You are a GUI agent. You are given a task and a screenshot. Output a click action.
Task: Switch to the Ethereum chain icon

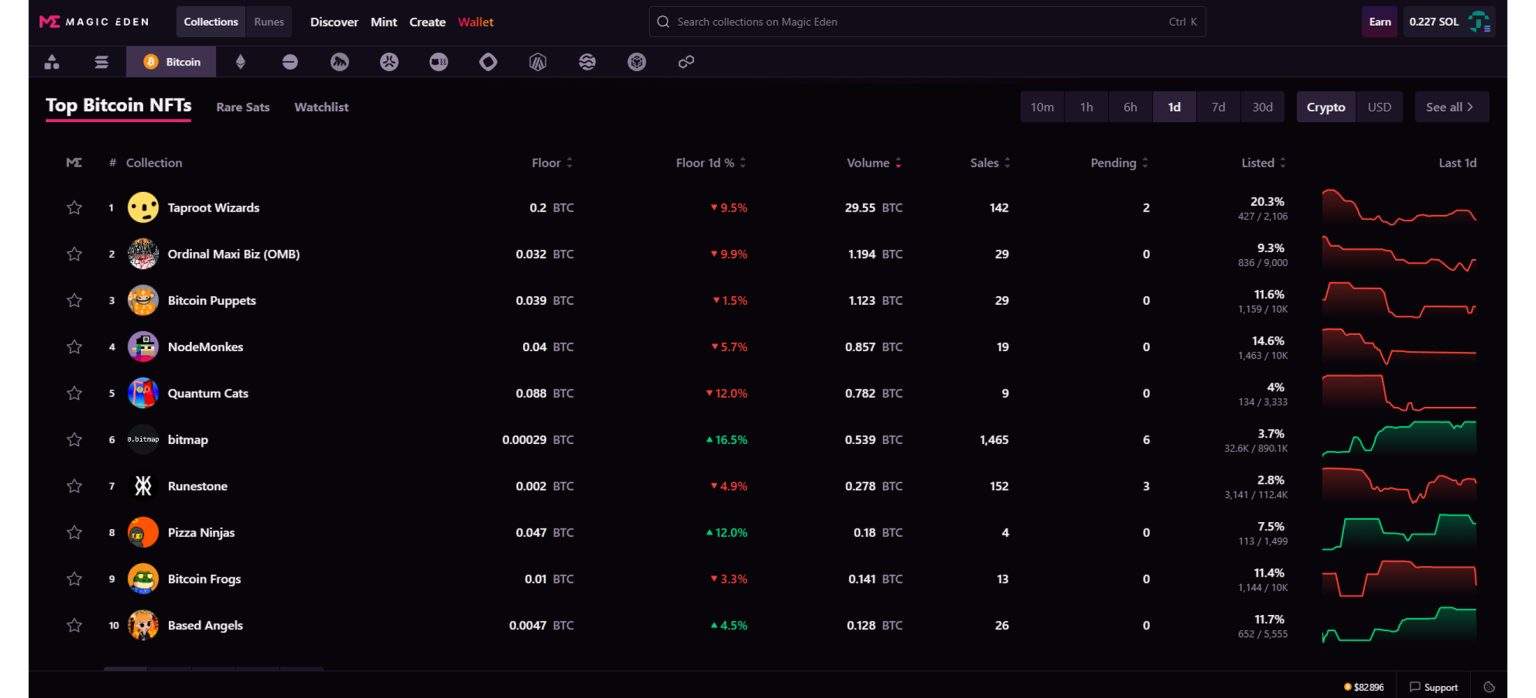tap(240, 62)
